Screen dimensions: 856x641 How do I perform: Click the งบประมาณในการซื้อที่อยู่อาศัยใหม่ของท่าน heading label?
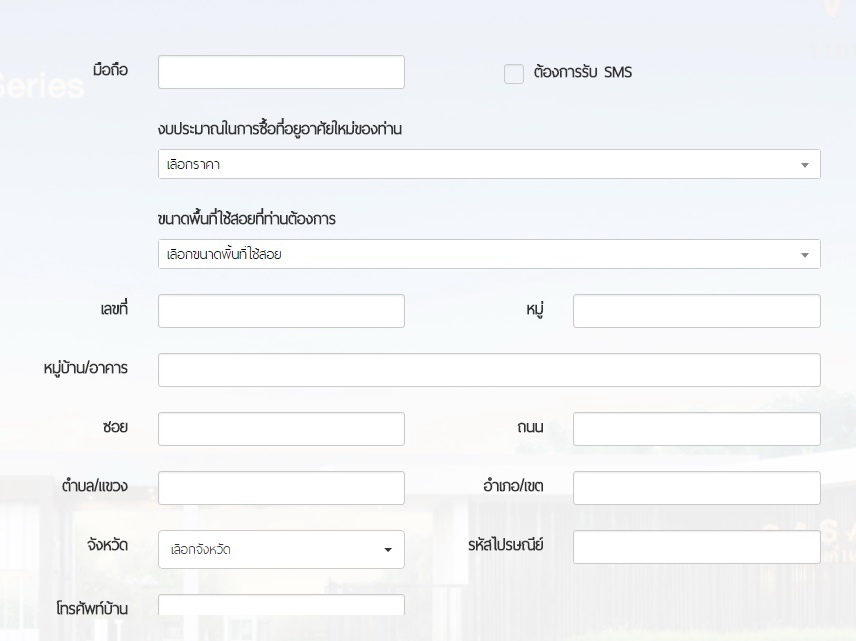click(280, 129)
